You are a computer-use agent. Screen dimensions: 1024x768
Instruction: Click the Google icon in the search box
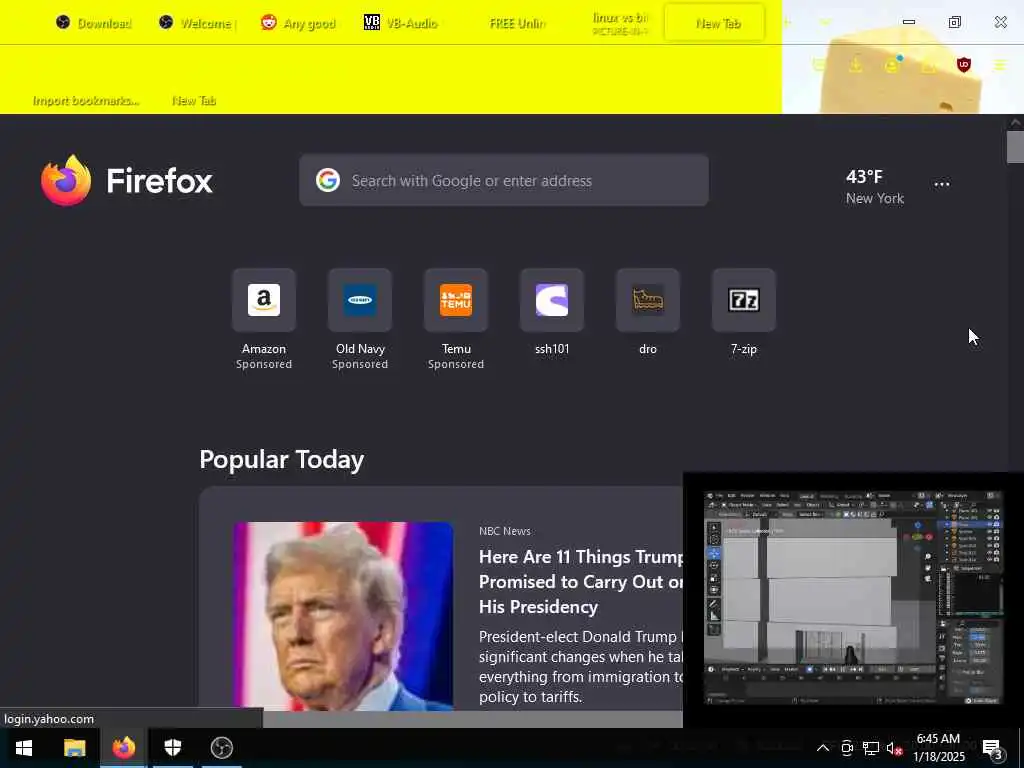[328, 180]
